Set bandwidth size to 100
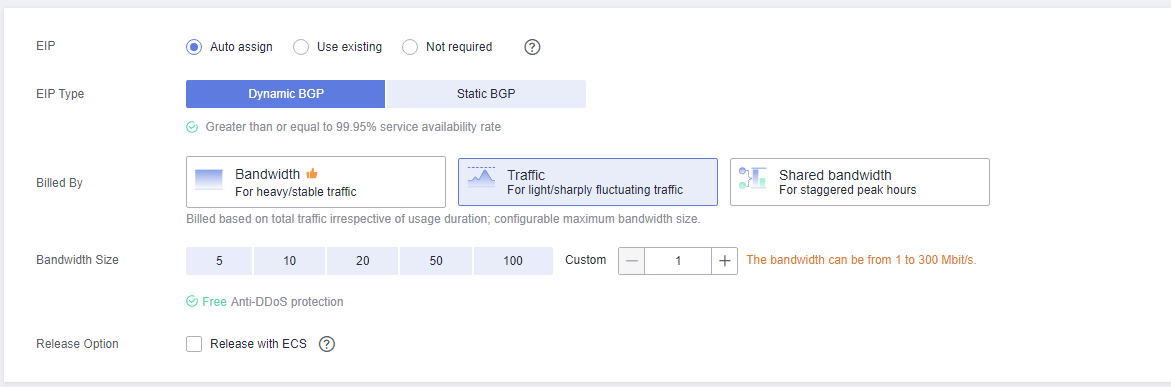 pyautogui.click(x=513, y=261)
